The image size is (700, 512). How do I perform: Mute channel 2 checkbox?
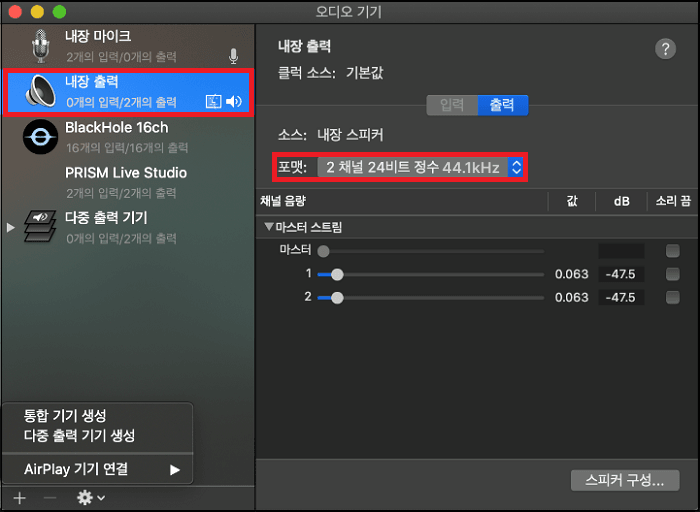tap(672, 297)
